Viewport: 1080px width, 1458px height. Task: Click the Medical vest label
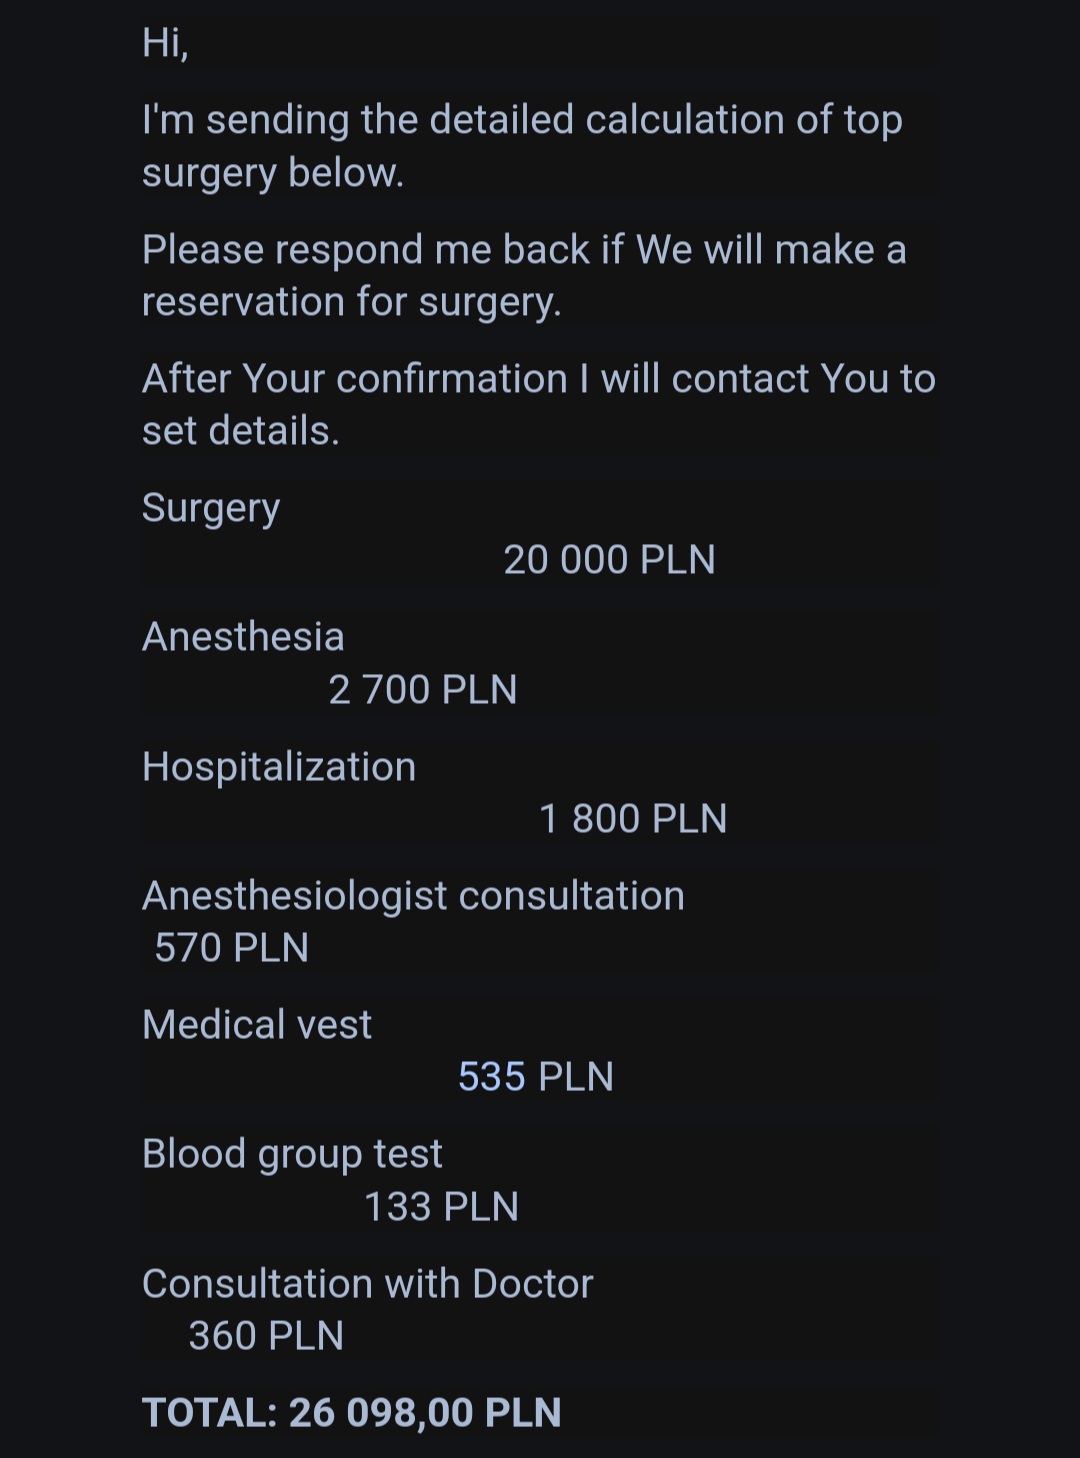pos(257,1025)
